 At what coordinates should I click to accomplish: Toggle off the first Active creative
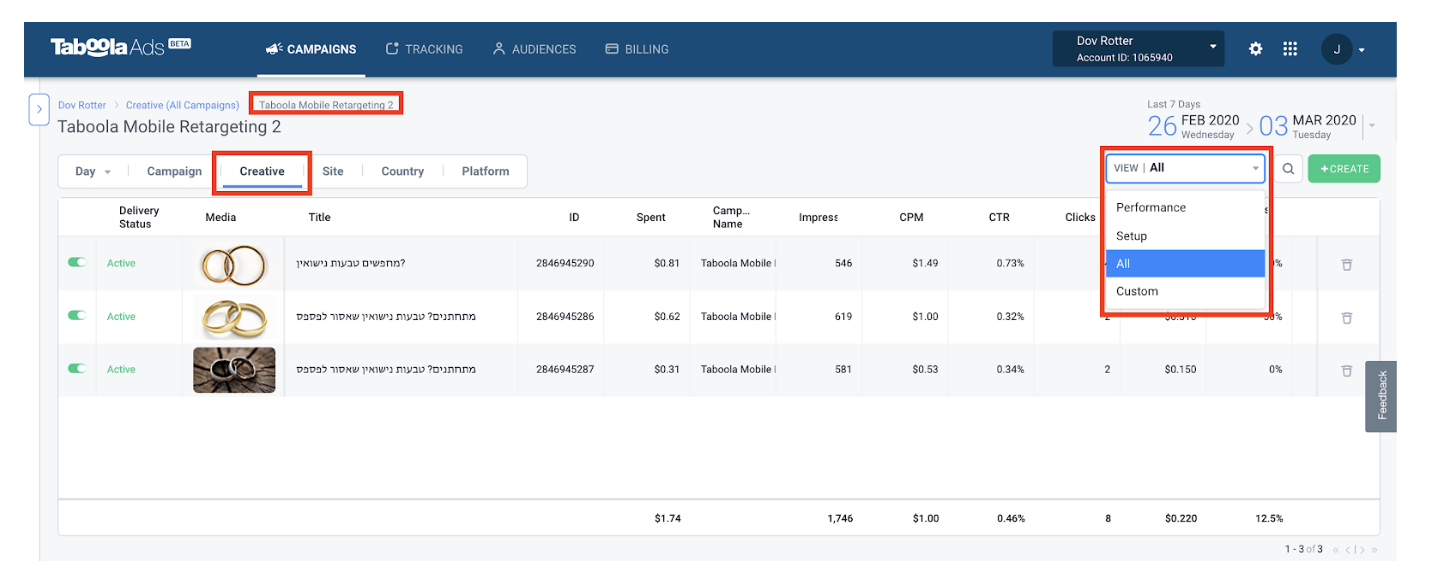(76, 262)
